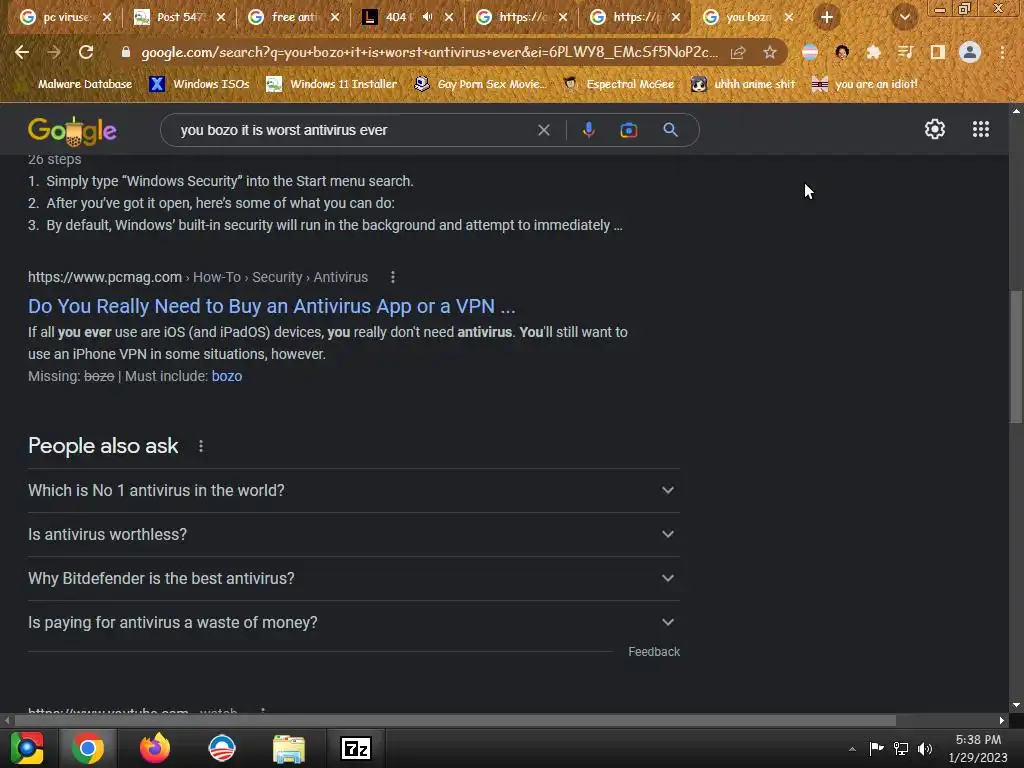Reload the current Google page
Image resolution: width=1024 pixels, height=768 pixels.
(86, 52)
